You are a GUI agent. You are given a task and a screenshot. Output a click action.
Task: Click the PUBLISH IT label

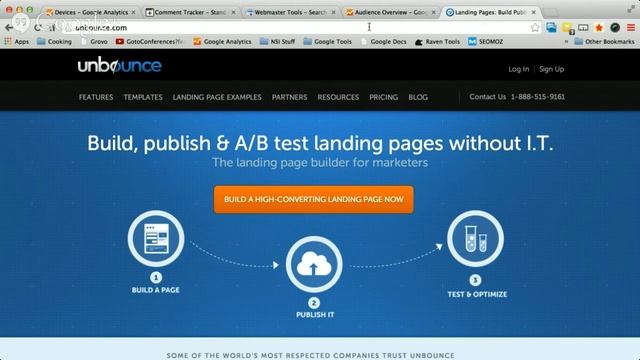315,315
